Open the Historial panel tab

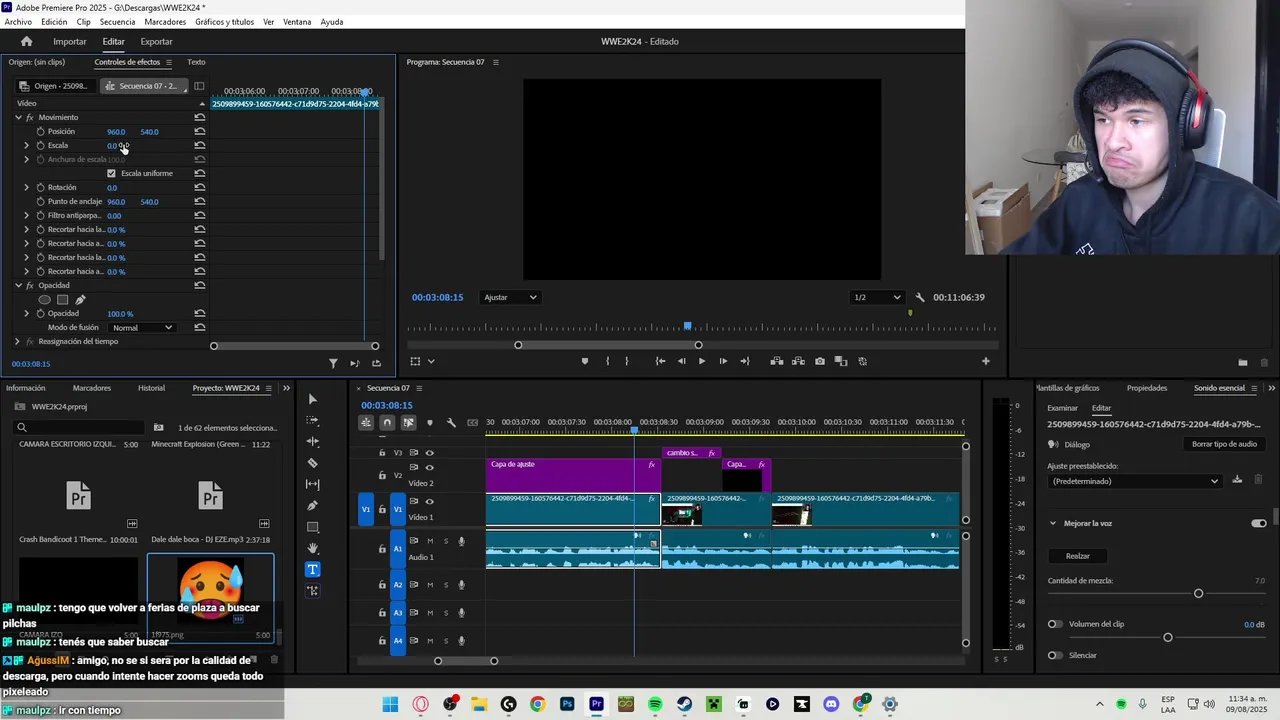click(151, 388)
